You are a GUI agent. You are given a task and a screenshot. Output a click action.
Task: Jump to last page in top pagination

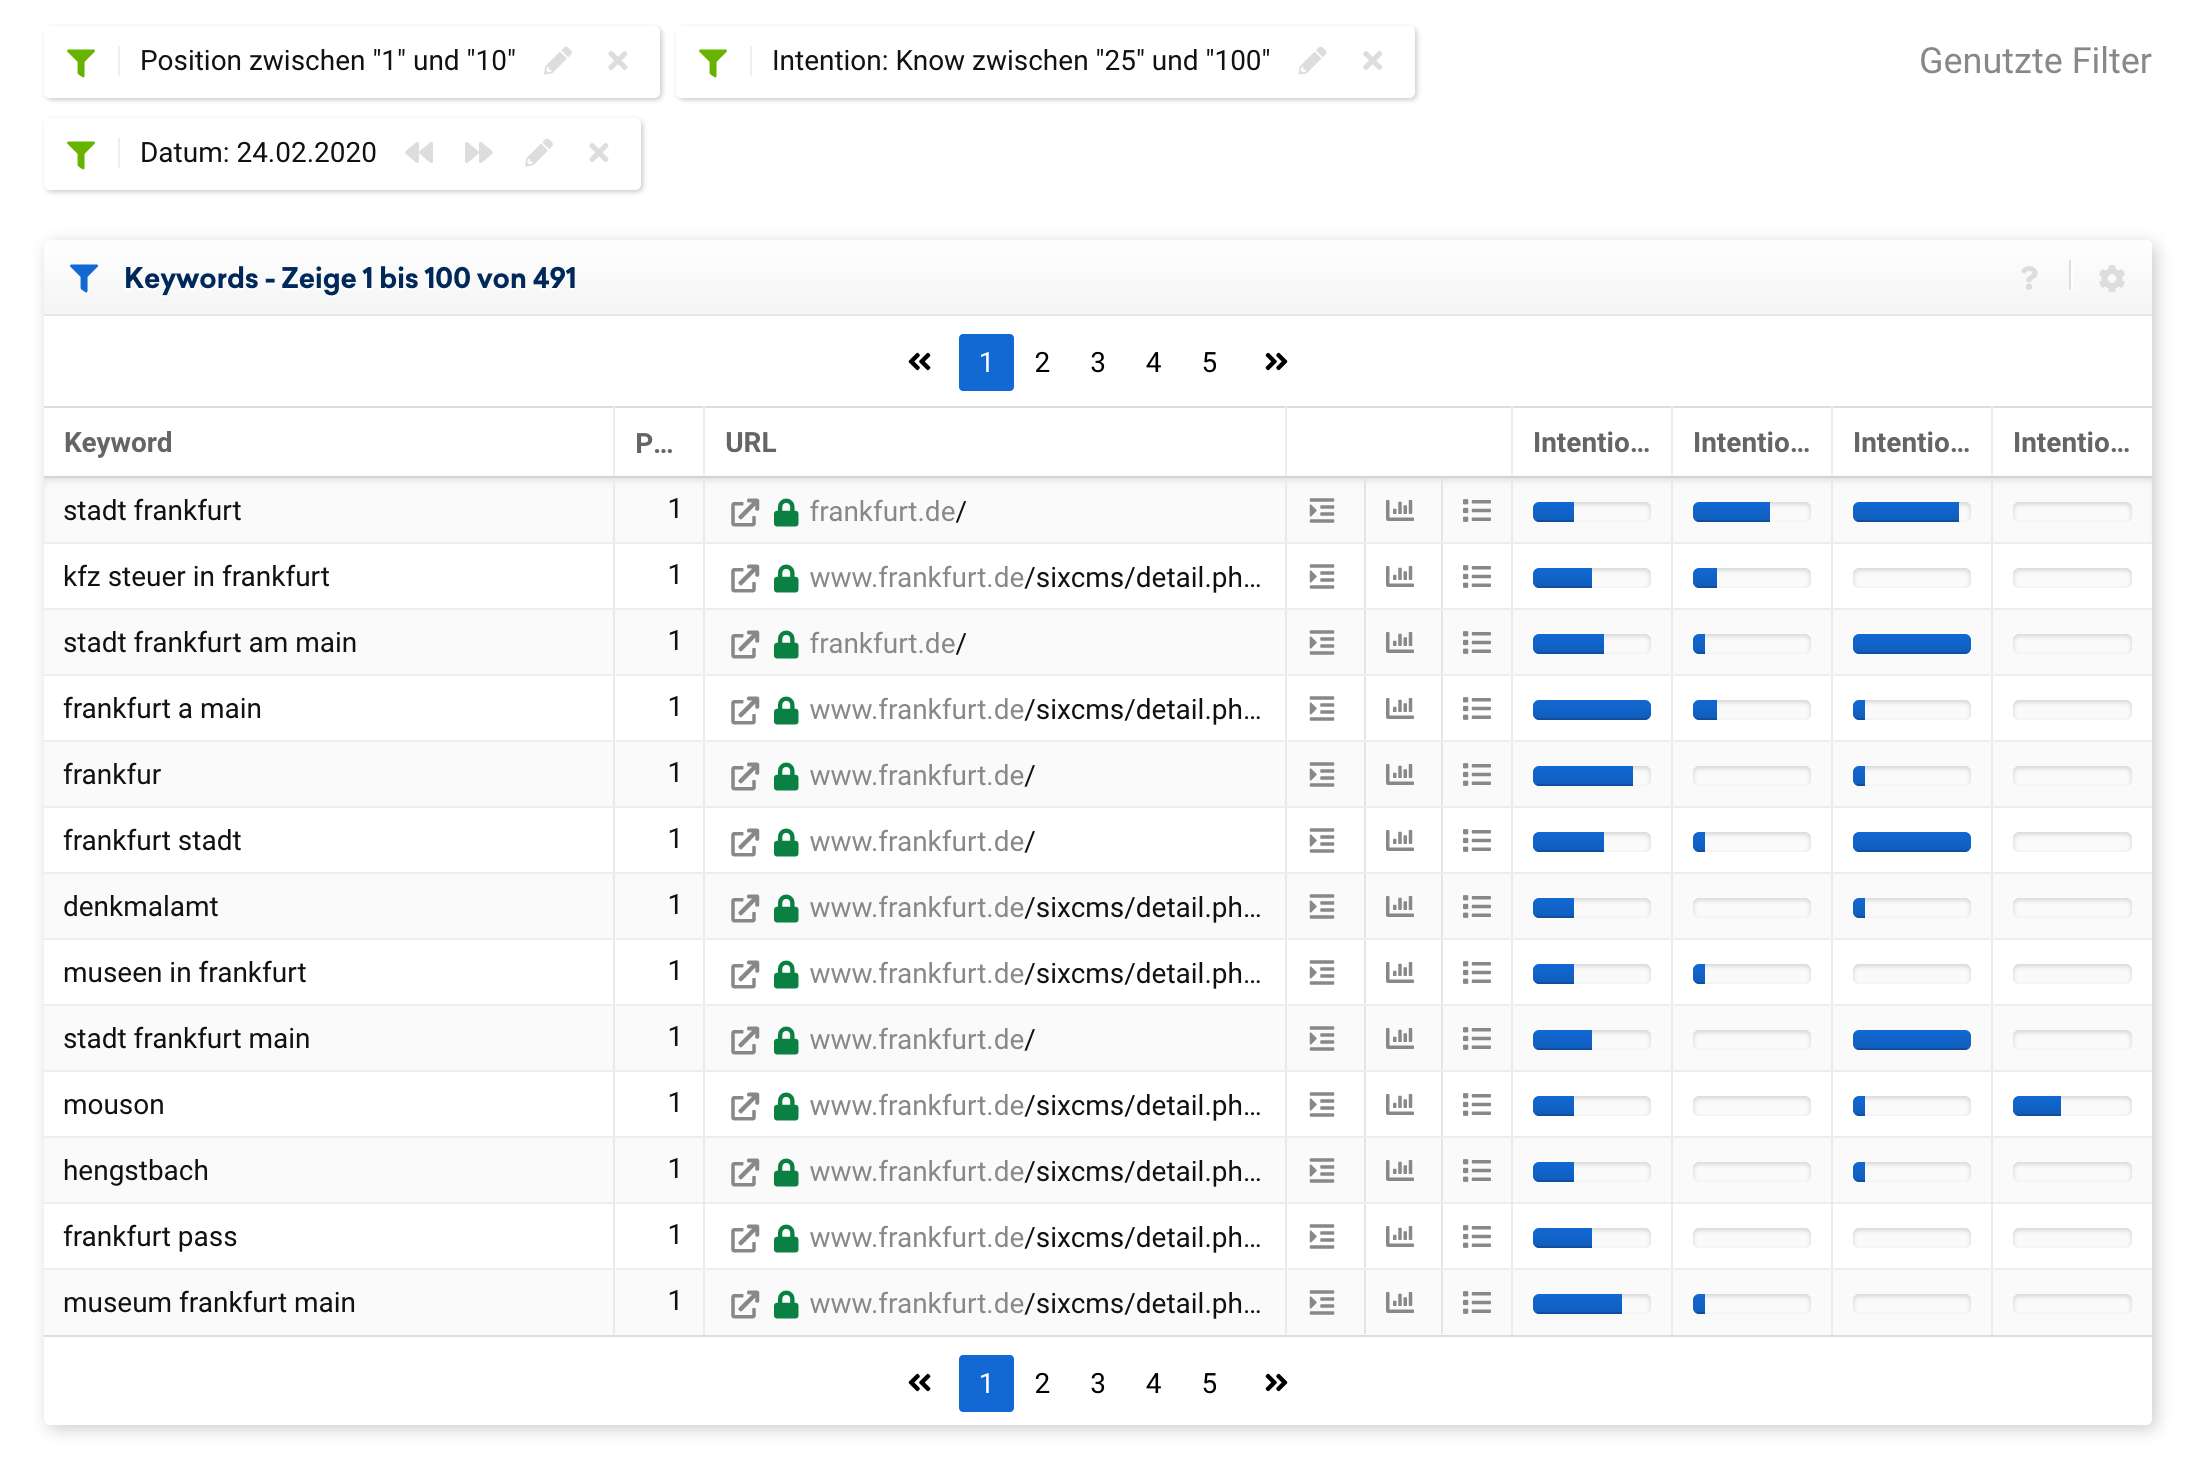(1276, 362)
